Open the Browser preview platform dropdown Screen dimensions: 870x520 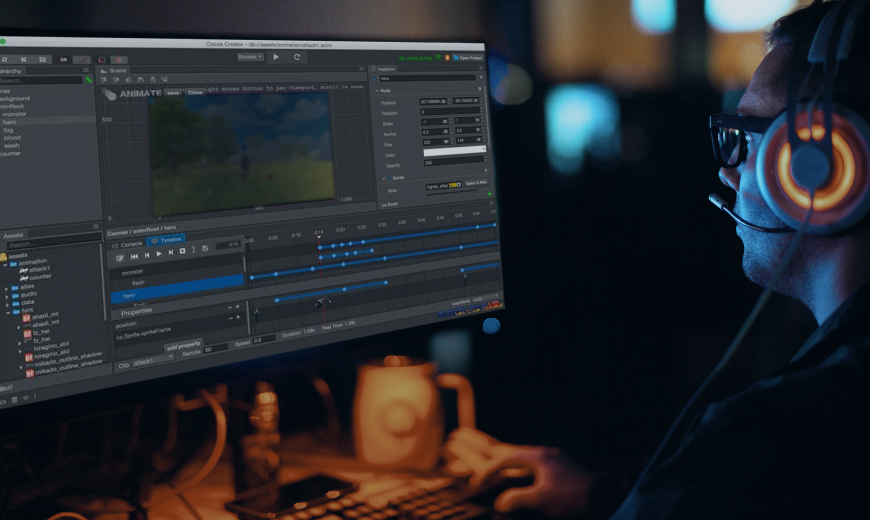pos(250,57)
